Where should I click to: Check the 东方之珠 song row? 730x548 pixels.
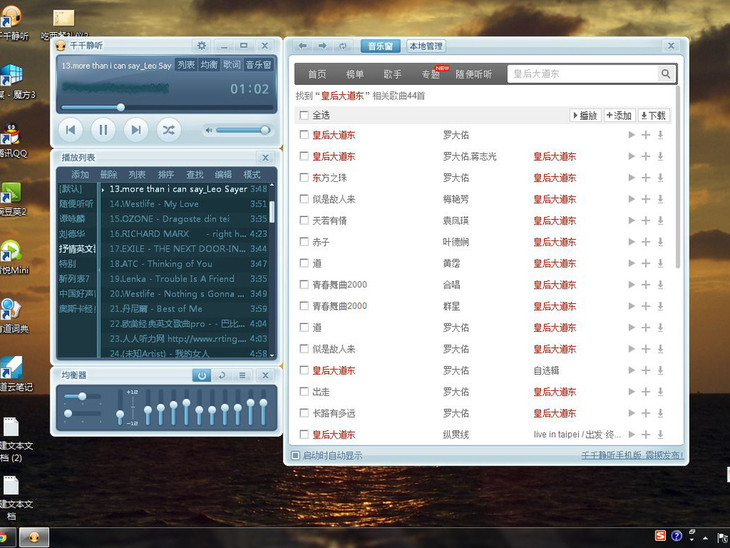[x=304, y=177]
